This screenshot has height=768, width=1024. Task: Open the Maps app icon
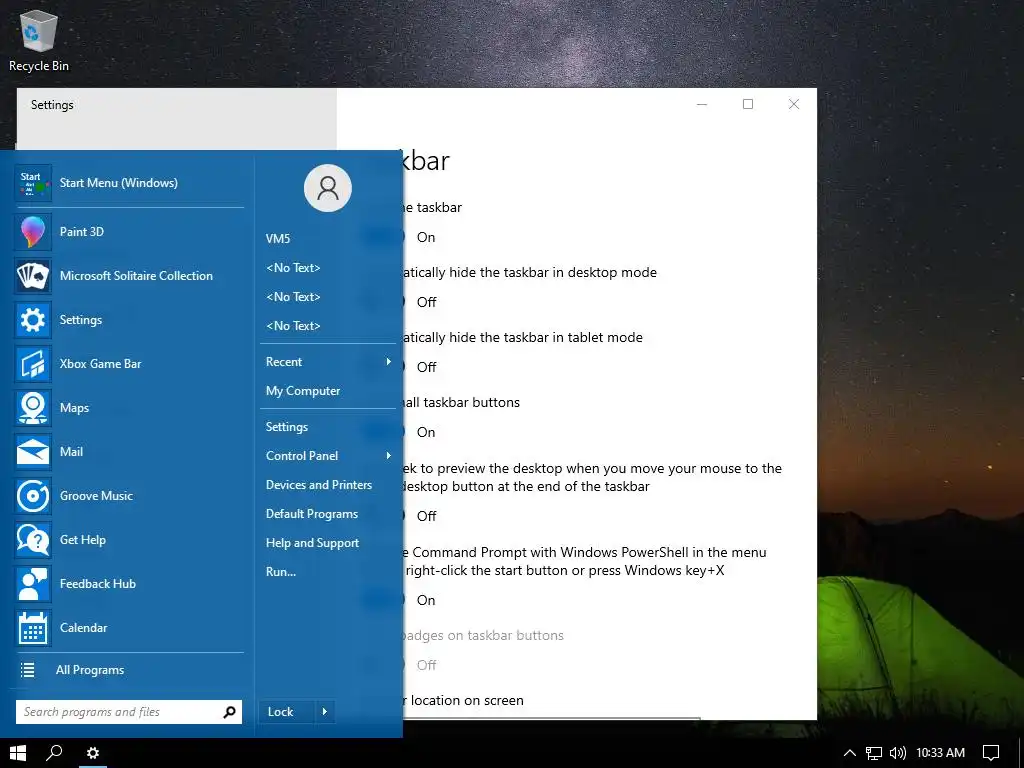(x=33, y=408)
